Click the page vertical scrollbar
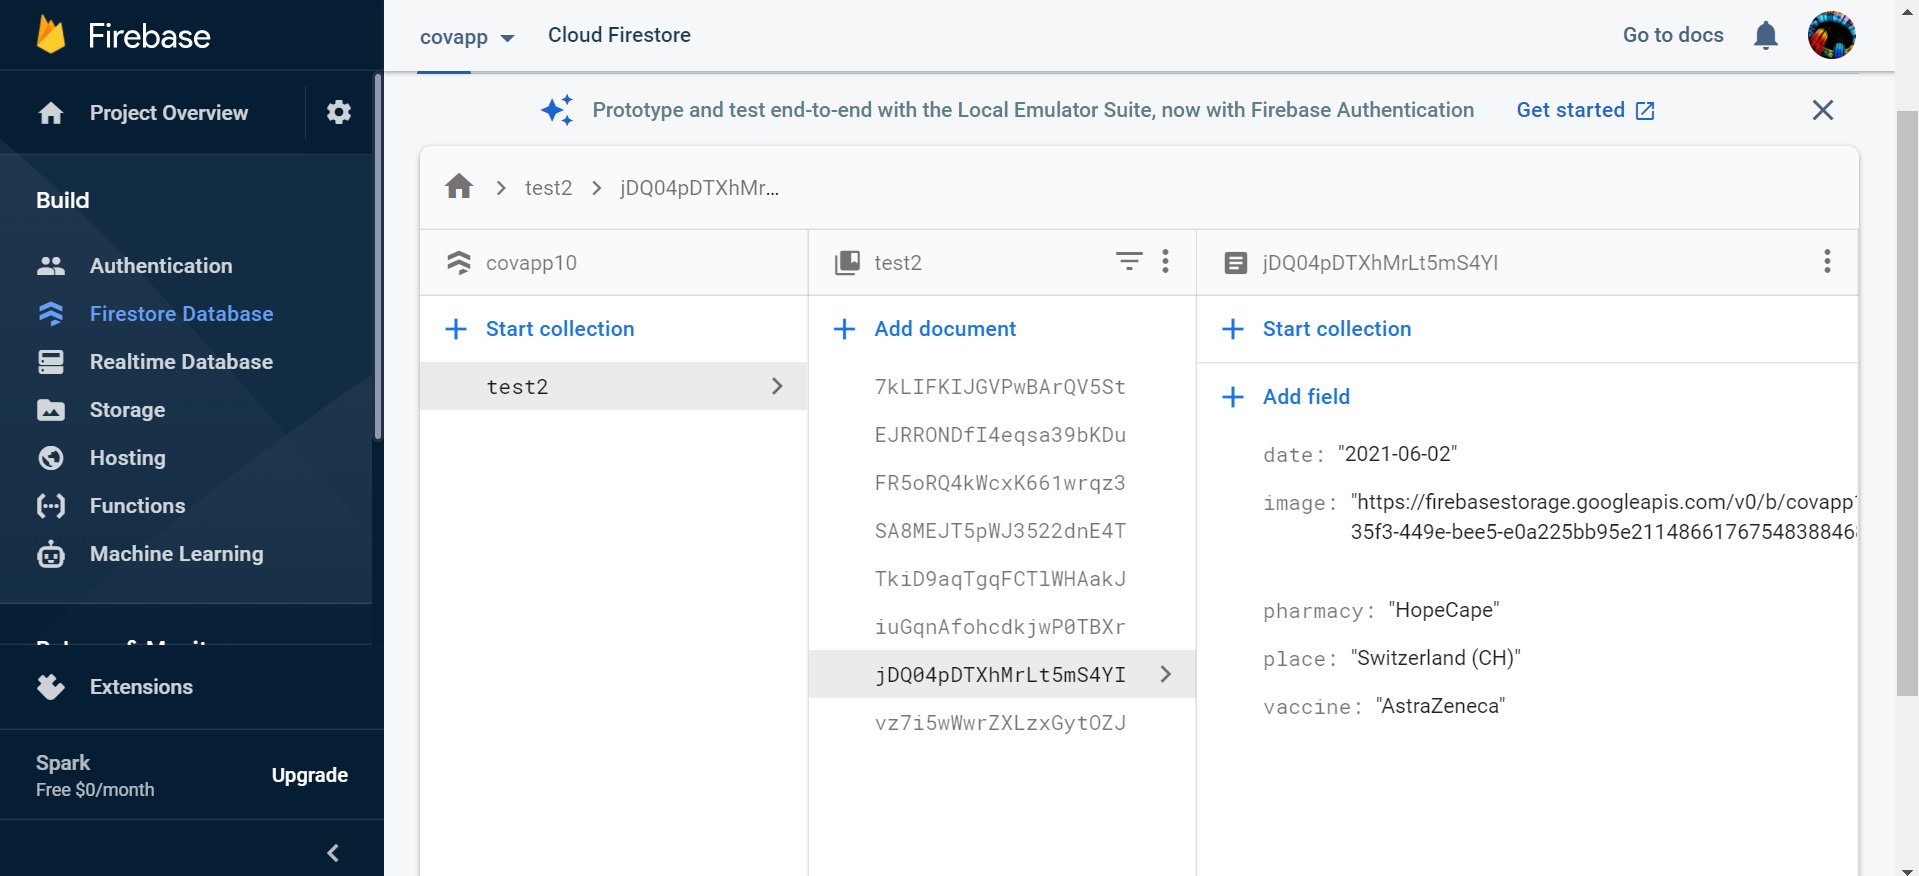 1907,400
